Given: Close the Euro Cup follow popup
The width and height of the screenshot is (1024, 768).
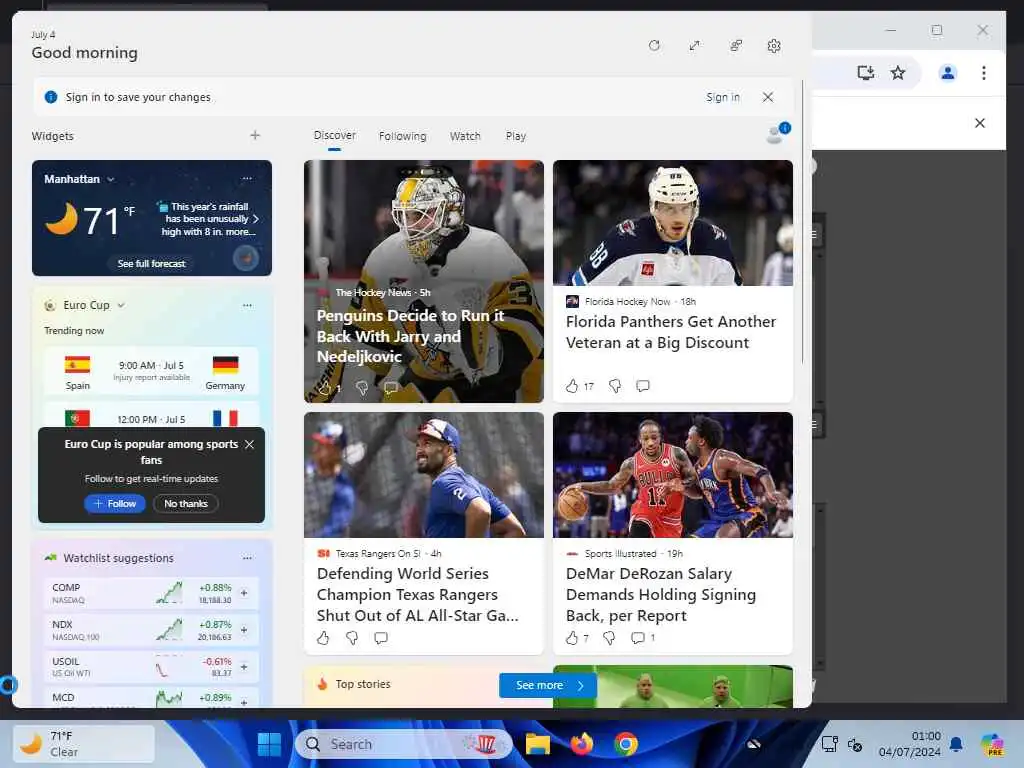Looking at the screenshot, I should pyautogui.click(x=249, y=444).
